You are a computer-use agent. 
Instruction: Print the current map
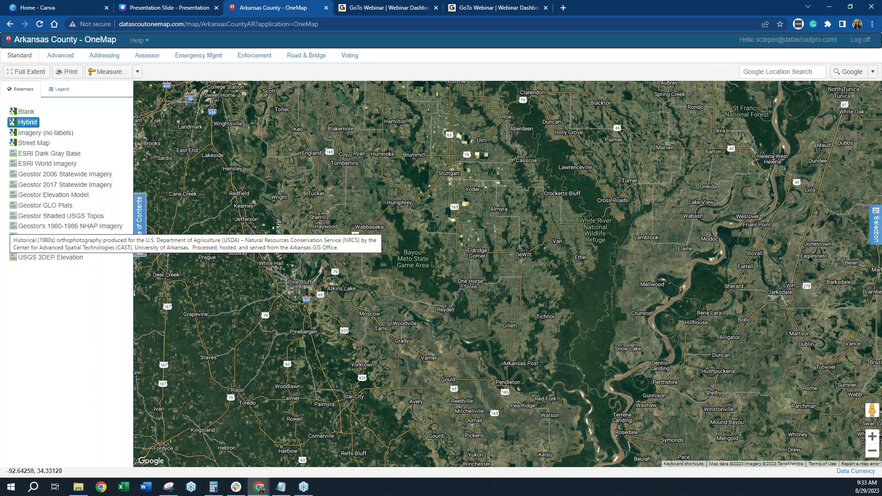[x=67, y=71]
